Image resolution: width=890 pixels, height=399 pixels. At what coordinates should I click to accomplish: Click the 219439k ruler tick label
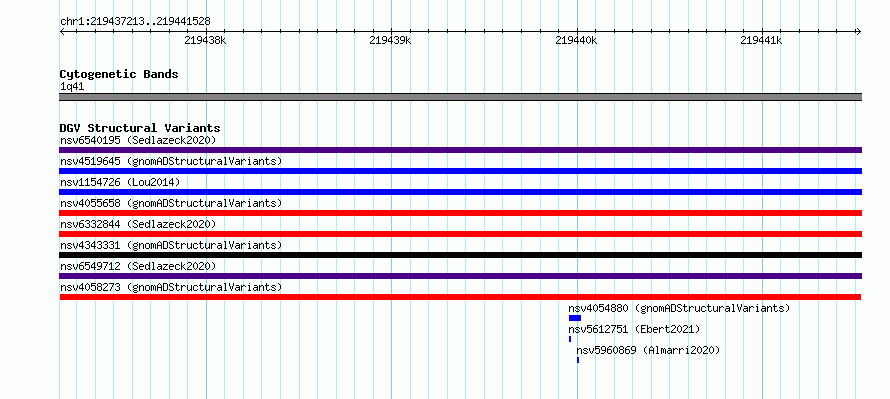coord(391,40)
